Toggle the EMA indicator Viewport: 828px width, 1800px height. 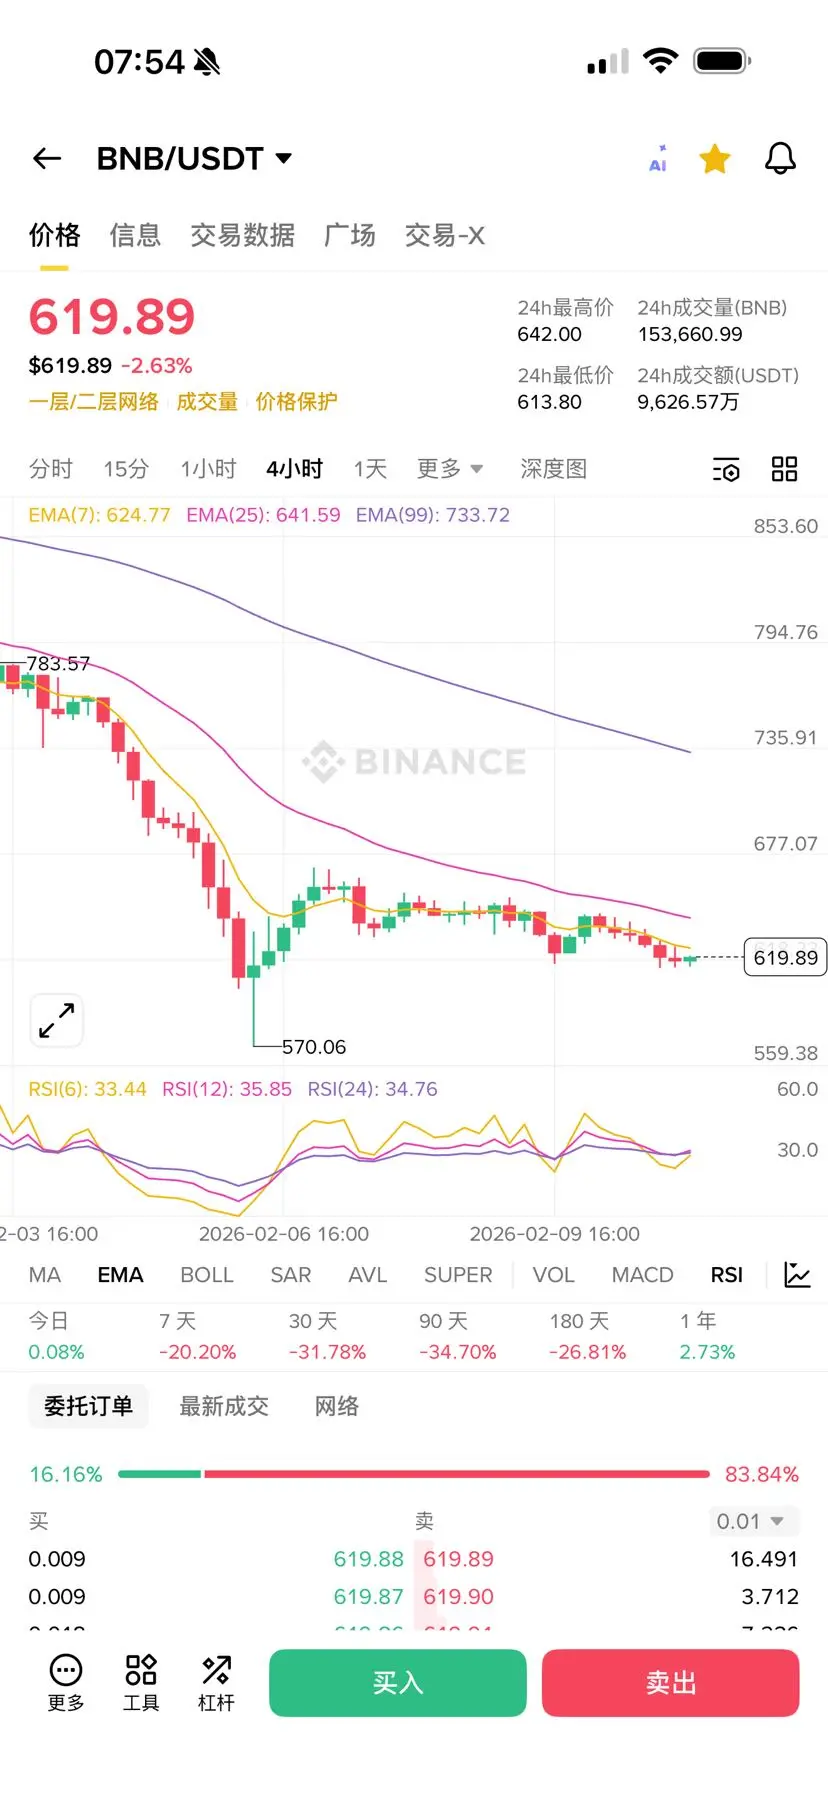pos(120,1275)
